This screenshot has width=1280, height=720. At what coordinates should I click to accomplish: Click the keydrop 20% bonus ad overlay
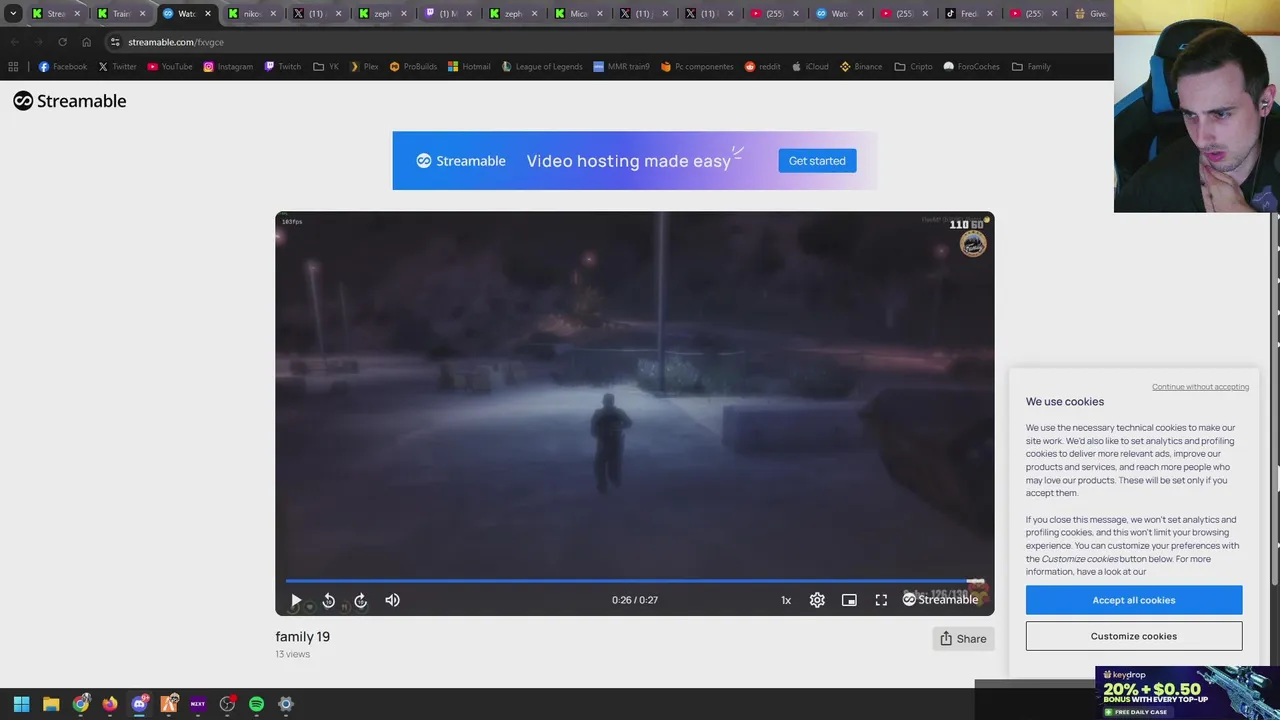(x=1186, y=693)
